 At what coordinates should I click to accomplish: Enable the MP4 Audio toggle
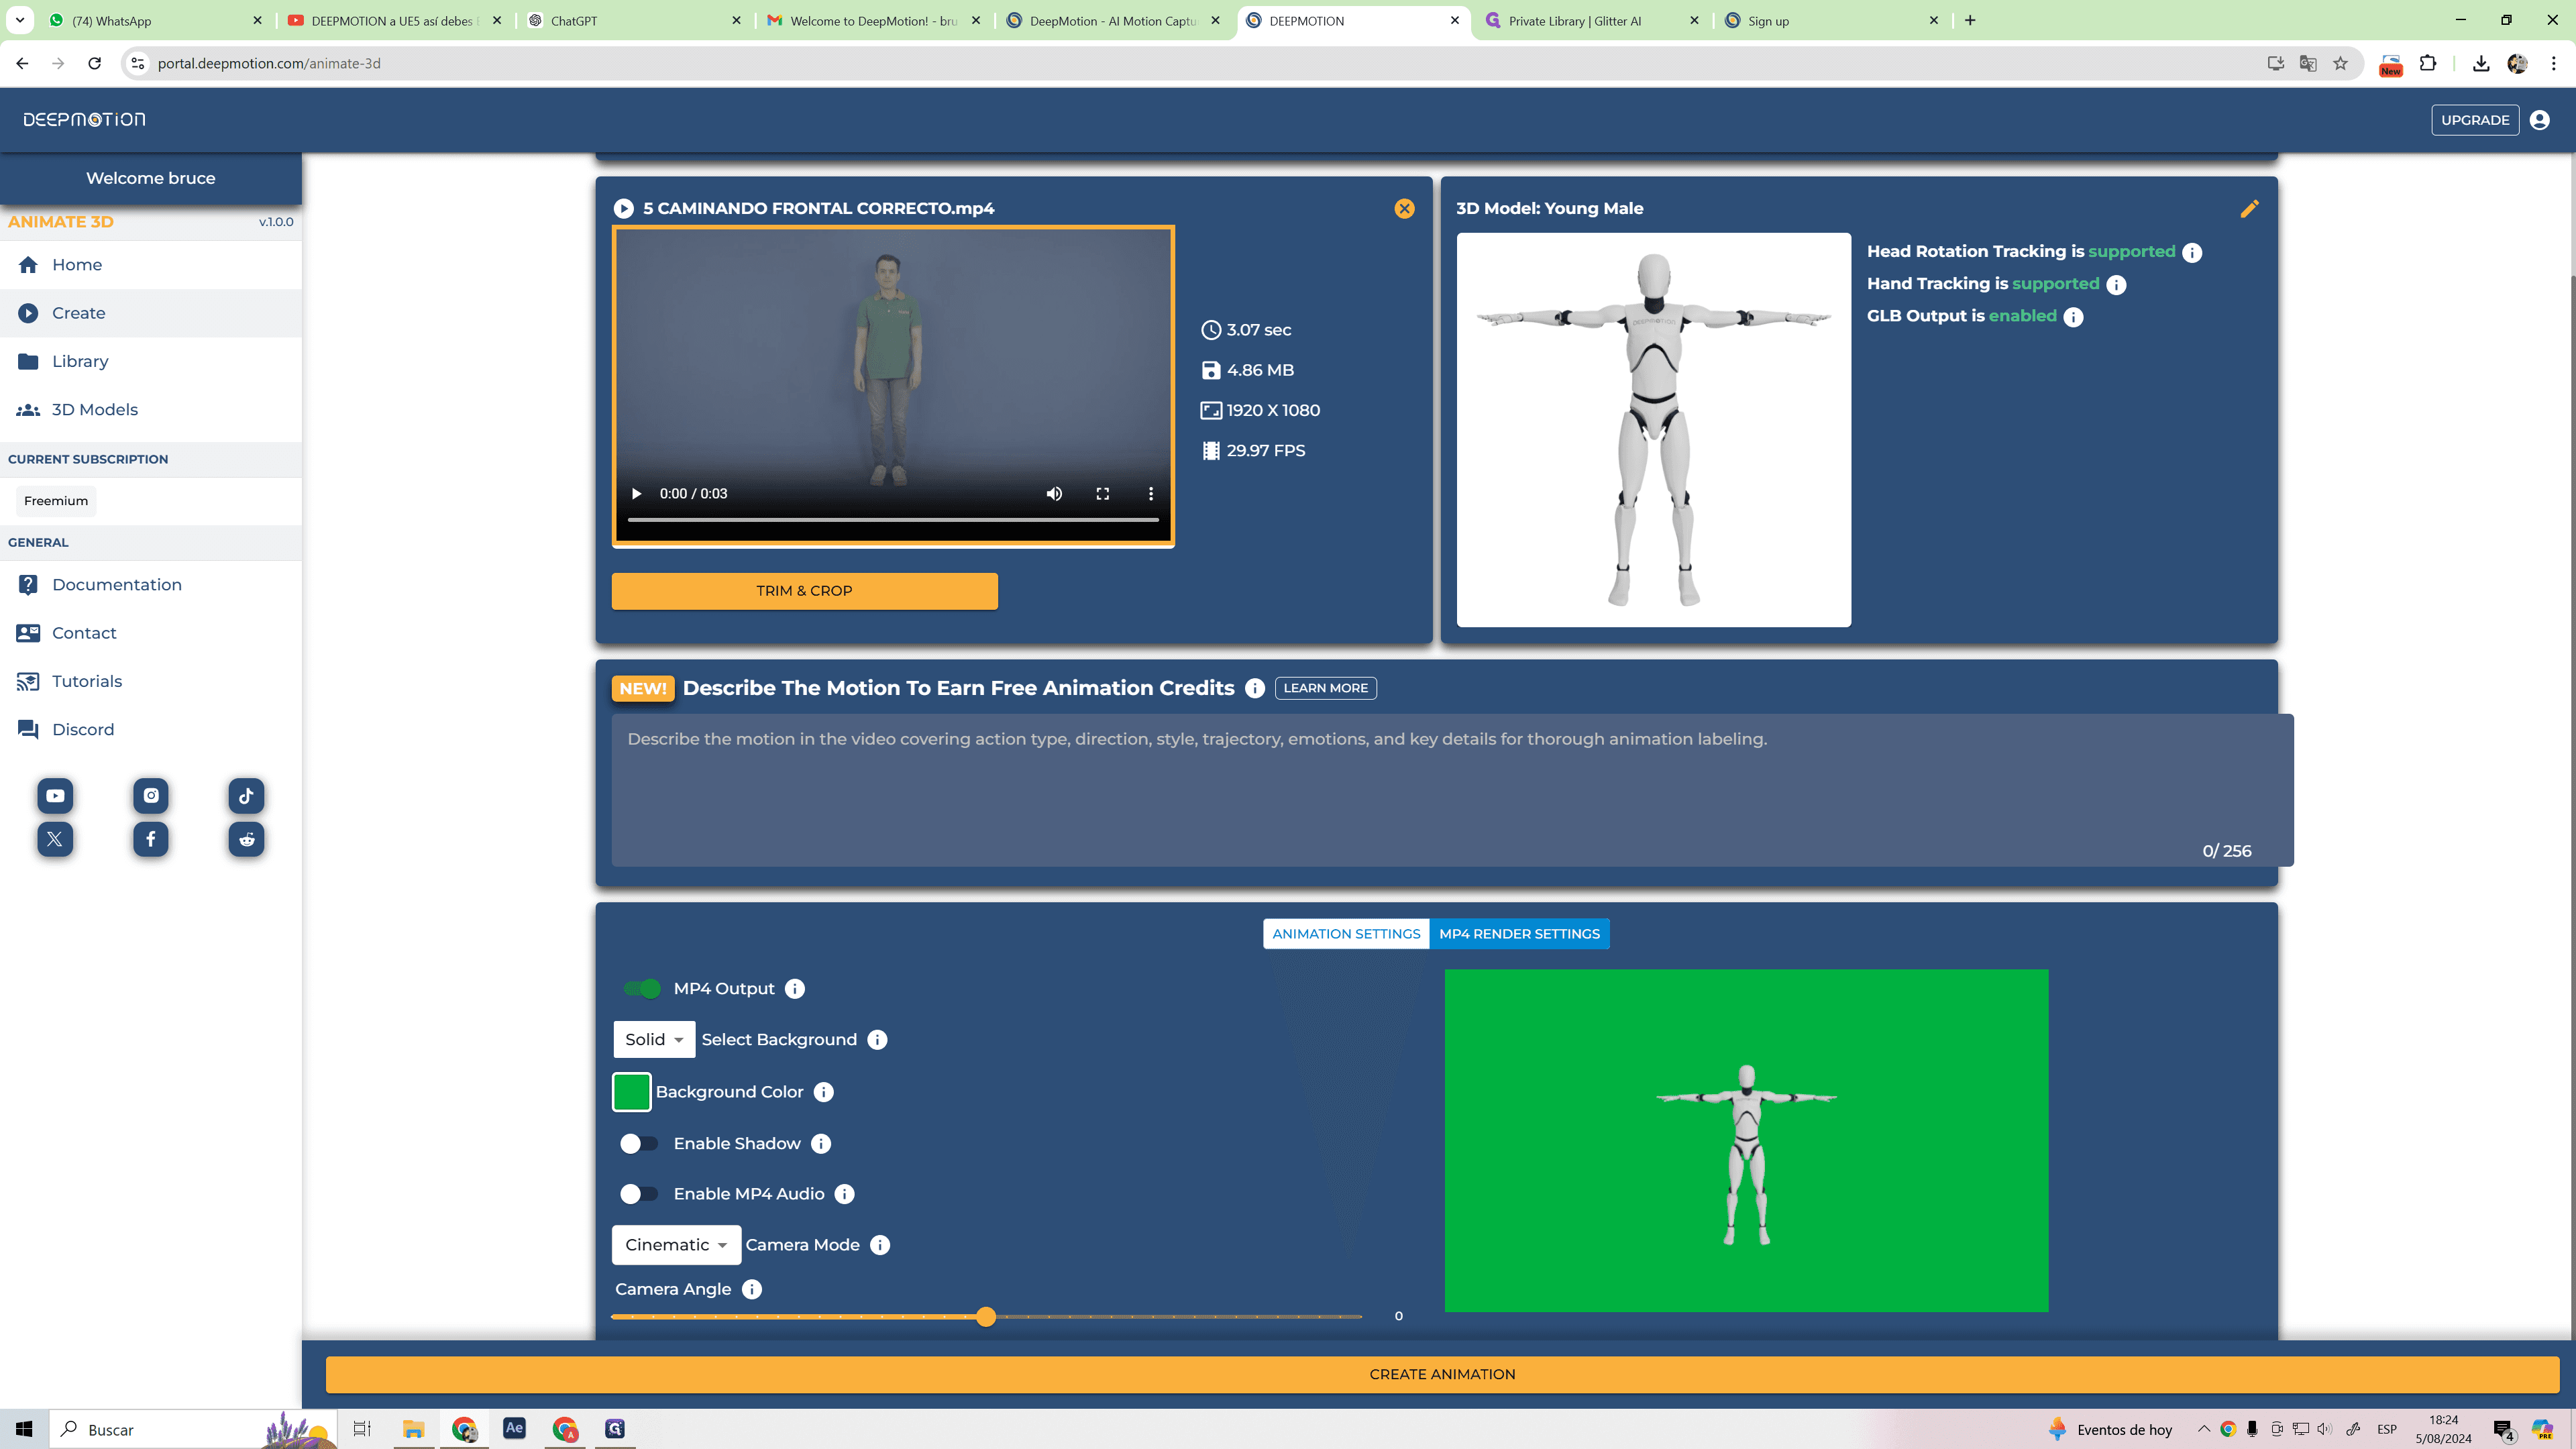click(639, 1194)
